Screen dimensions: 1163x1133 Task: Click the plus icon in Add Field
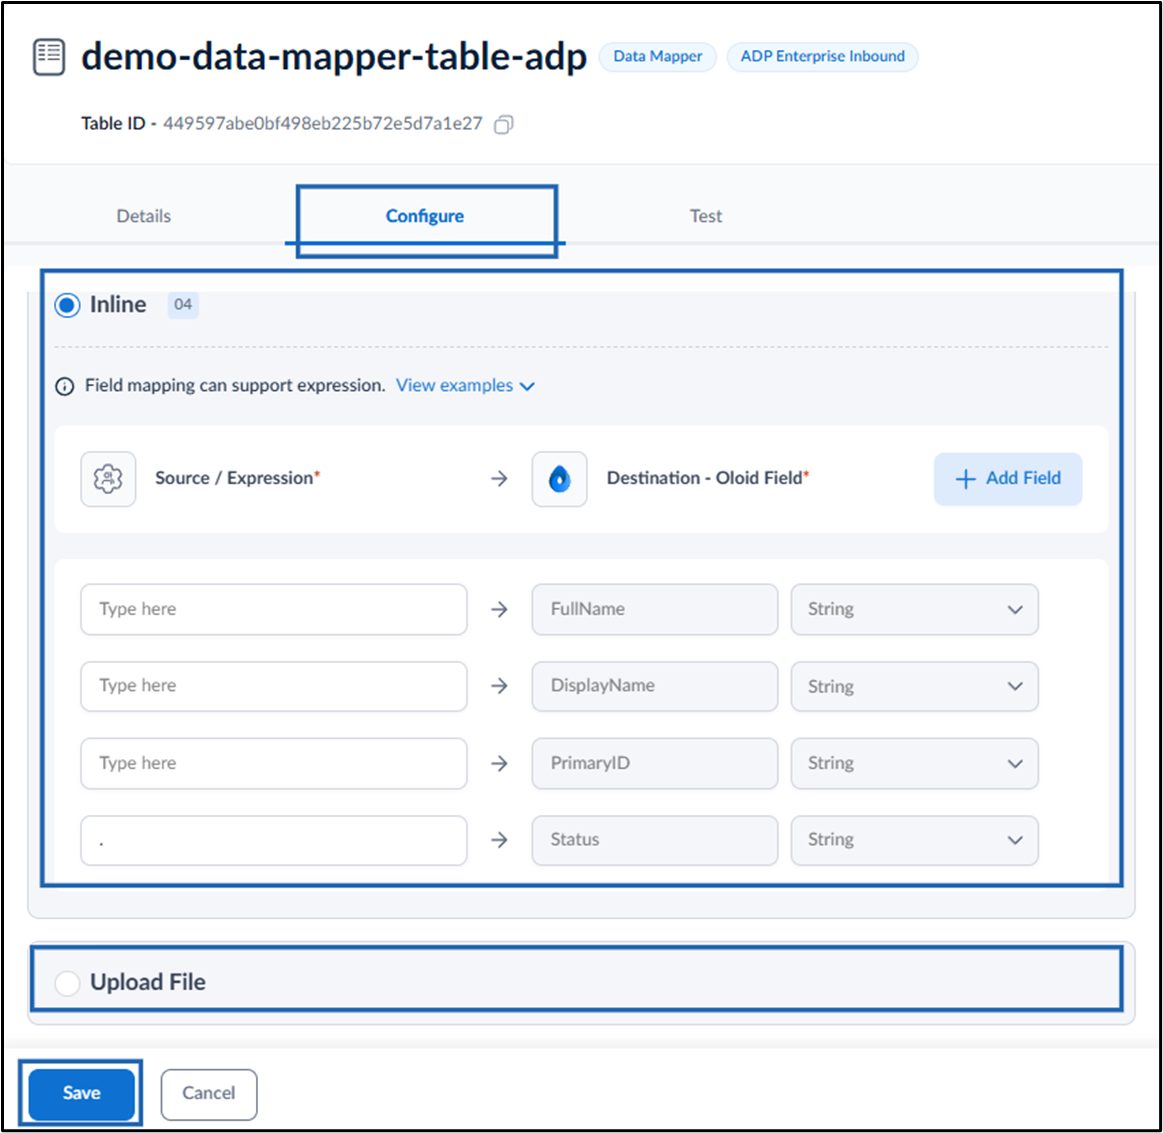[965, 479]
